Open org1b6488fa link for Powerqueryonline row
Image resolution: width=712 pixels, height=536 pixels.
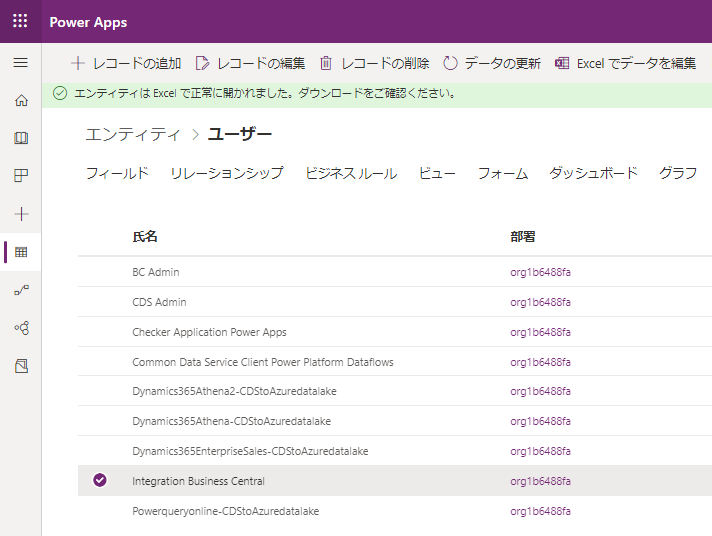[x=540, y=511]
